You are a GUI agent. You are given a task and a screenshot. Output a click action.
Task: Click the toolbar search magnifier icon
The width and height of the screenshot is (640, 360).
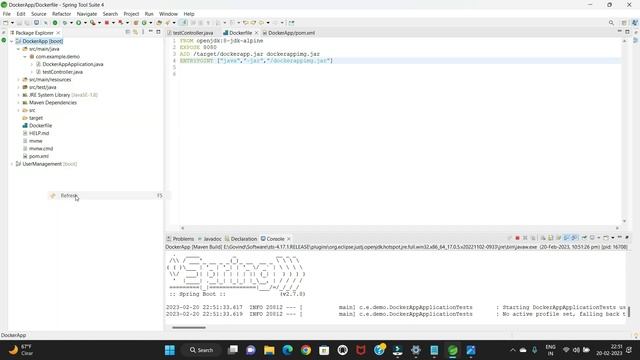coord(611,23)
